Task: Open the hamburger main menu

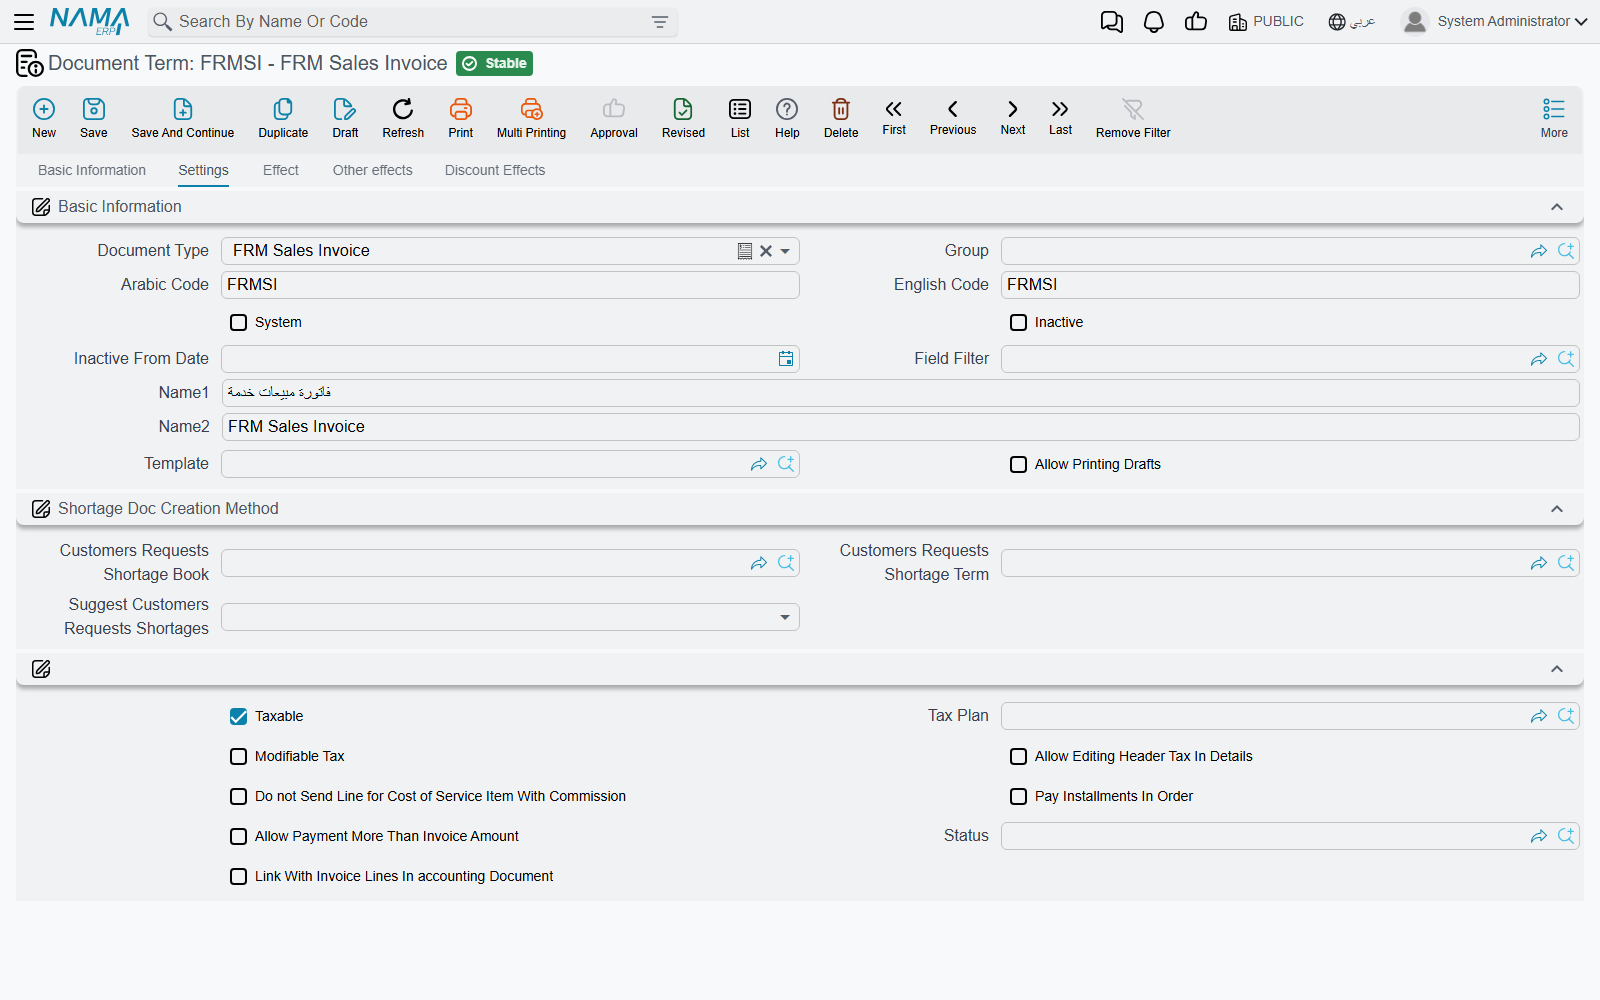Action: (24, 21)
